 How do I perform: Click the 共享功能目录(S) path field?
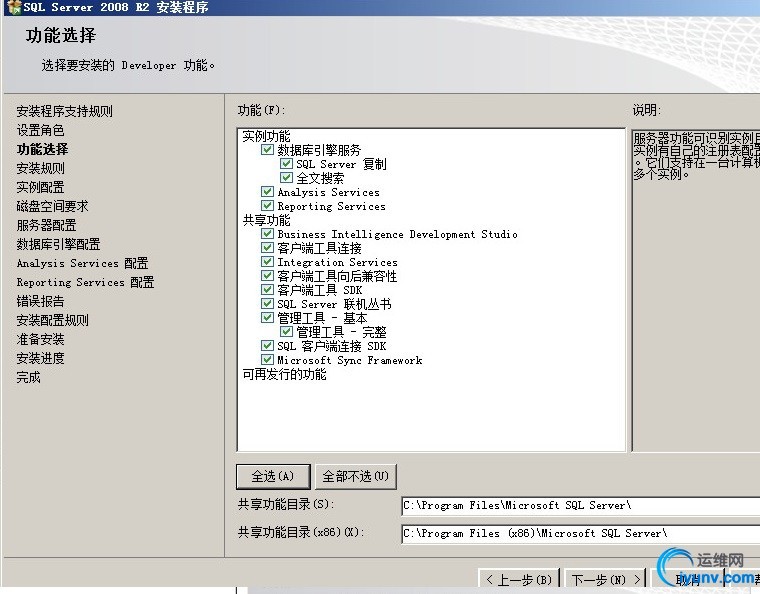pos(580,506)
